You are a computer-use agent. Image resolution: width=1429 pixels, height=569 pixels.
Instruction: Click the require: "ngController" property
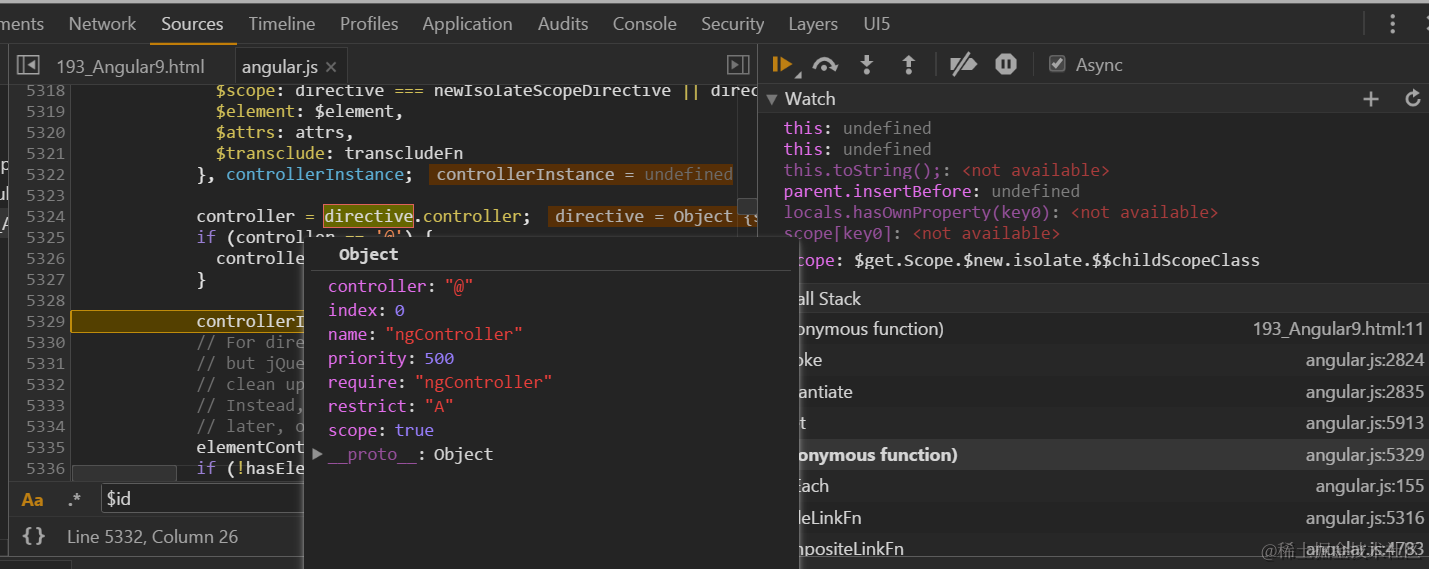pyautogui.click(x=440, y=382)
